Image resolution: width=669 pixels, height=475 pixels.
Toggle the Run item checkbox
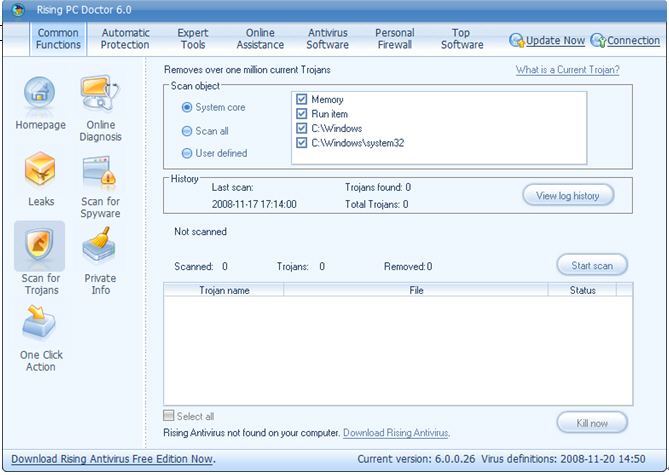click(x=301, y=114)
